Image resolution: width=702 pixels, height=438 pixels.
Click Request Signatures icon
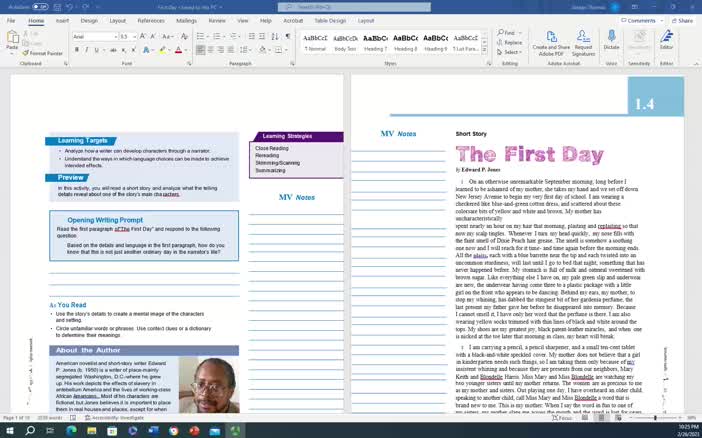click(x=583, y=42)
